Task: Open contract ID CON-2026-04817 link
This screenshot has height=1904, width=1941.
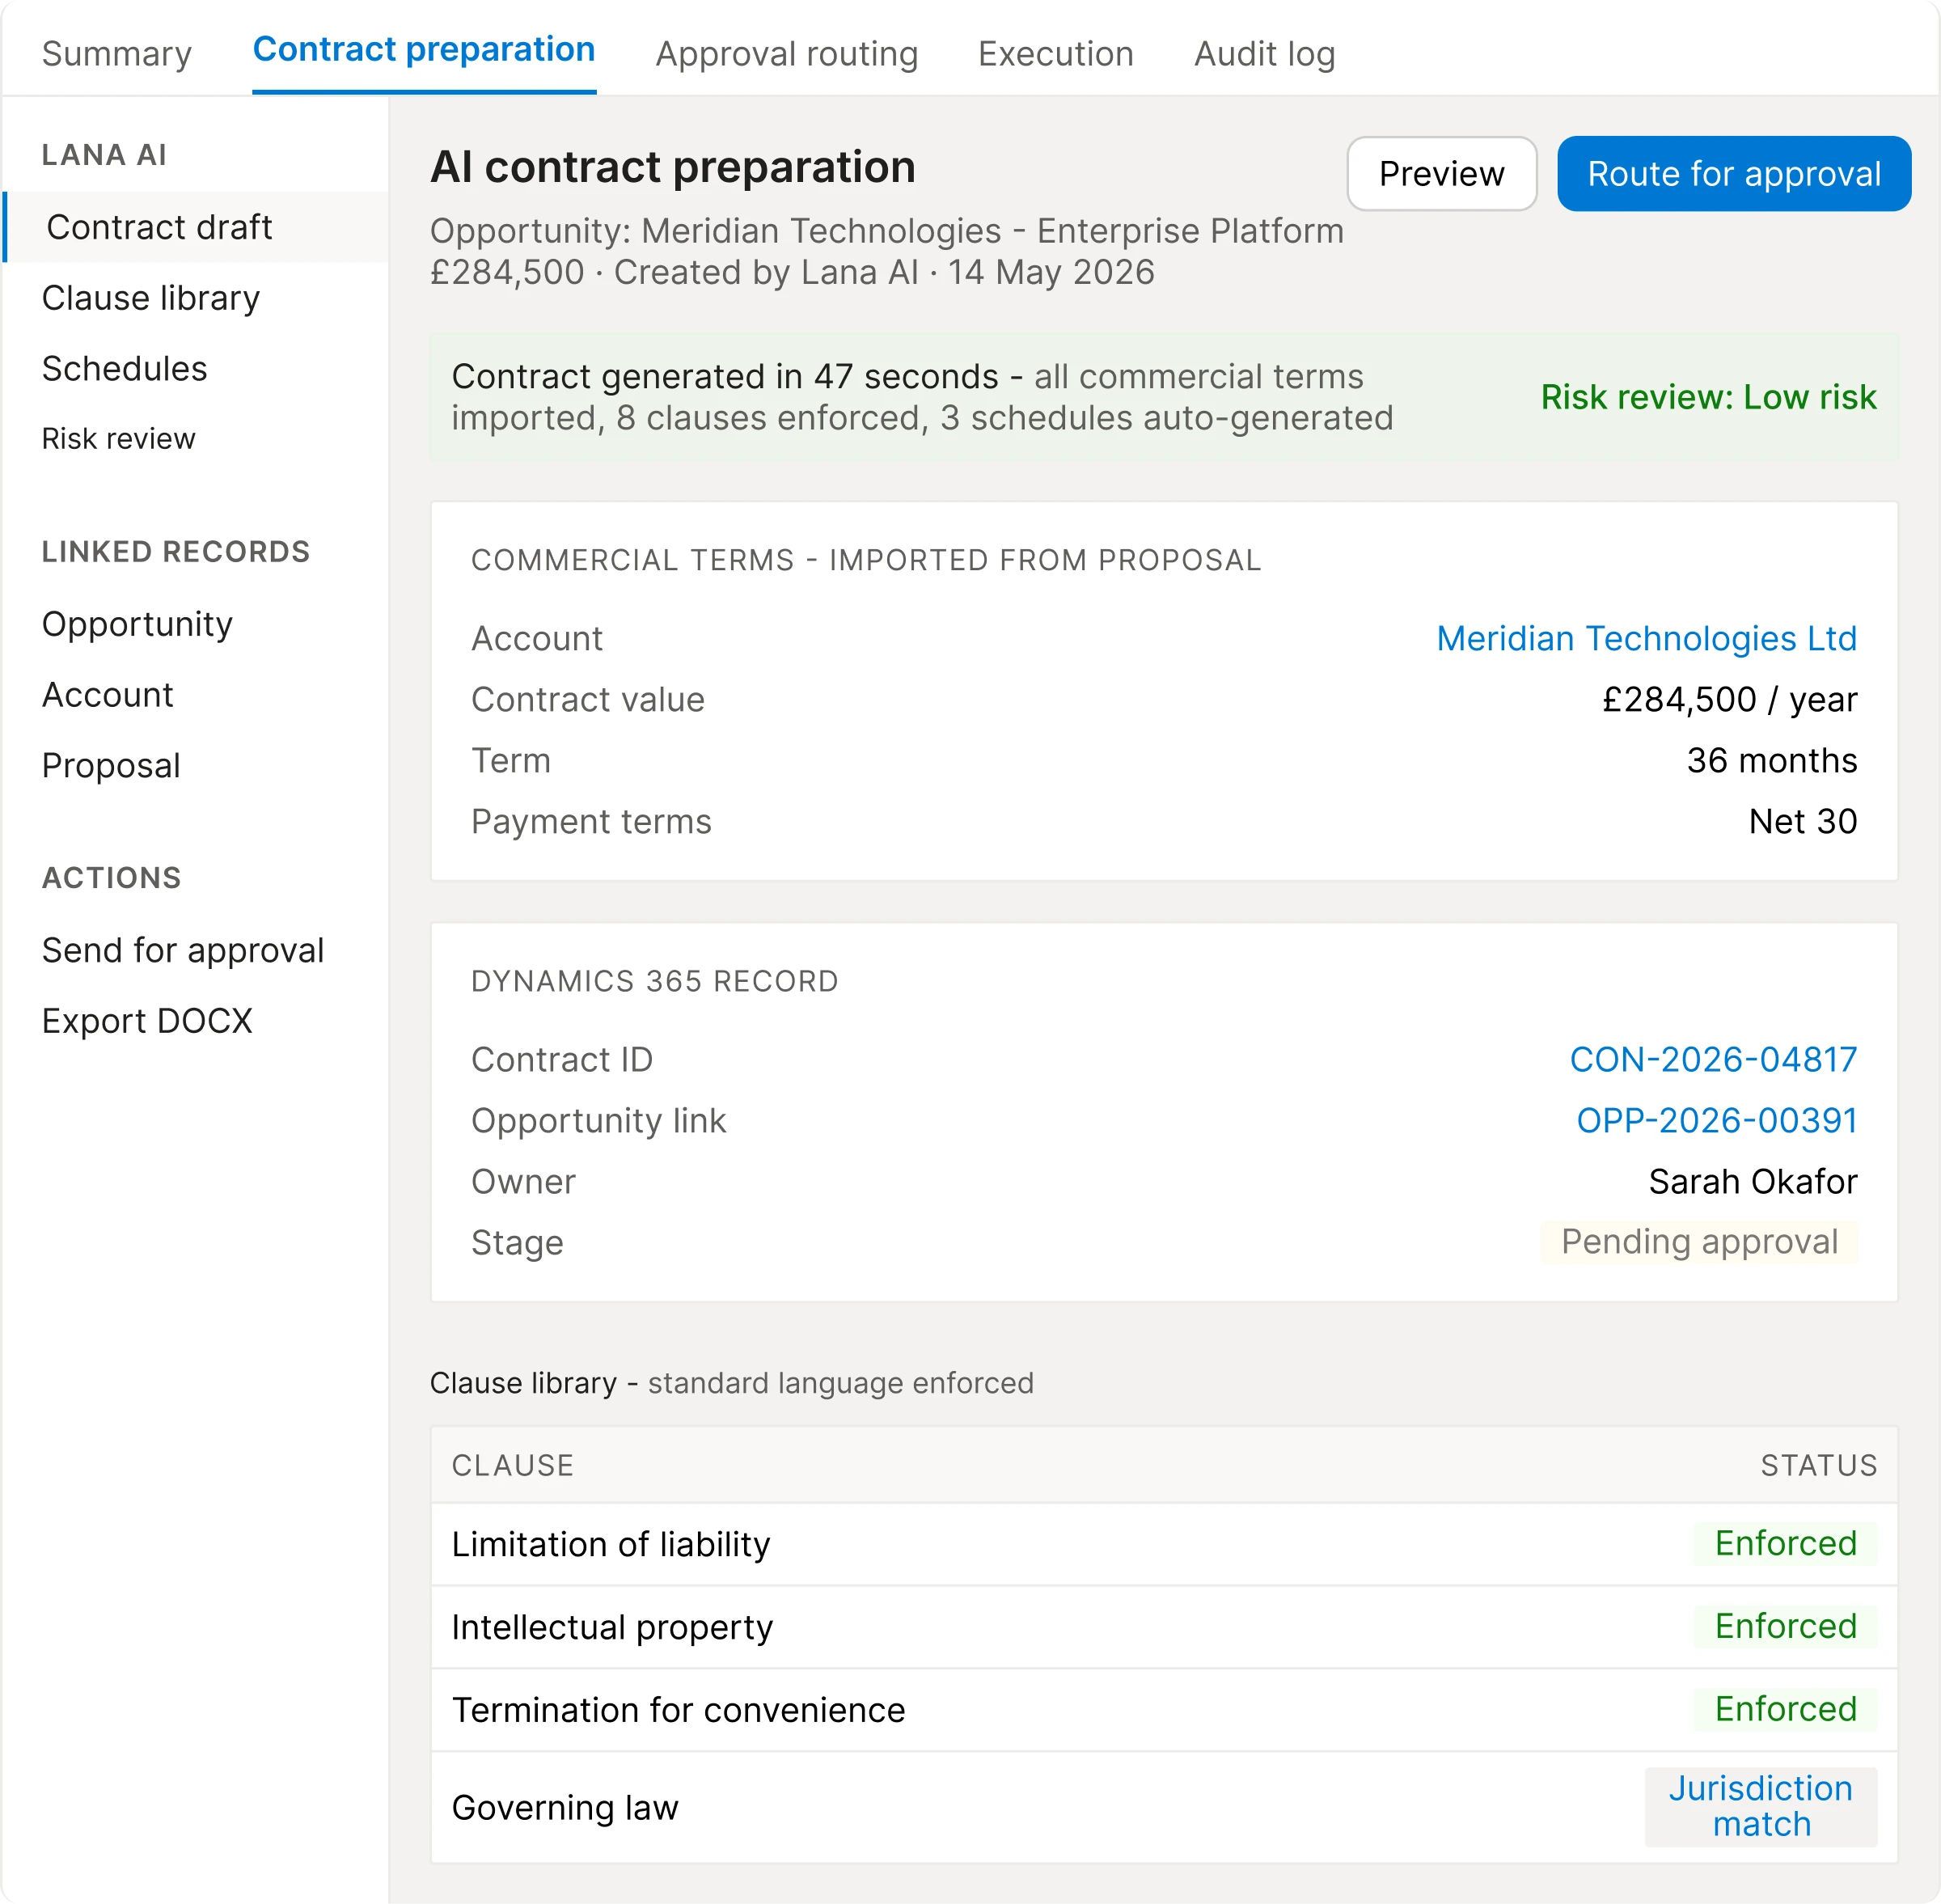Action: click(1713, 1060)
